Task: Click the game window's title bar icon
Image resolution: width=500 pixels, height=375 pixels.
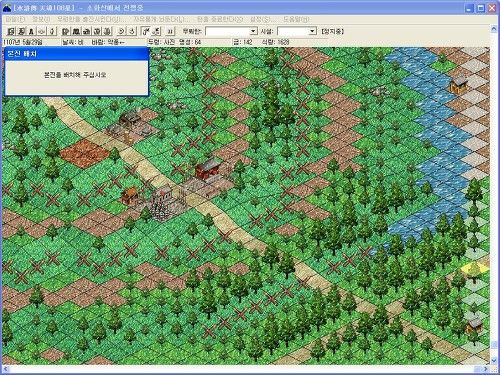Action: tap(7, 8)
